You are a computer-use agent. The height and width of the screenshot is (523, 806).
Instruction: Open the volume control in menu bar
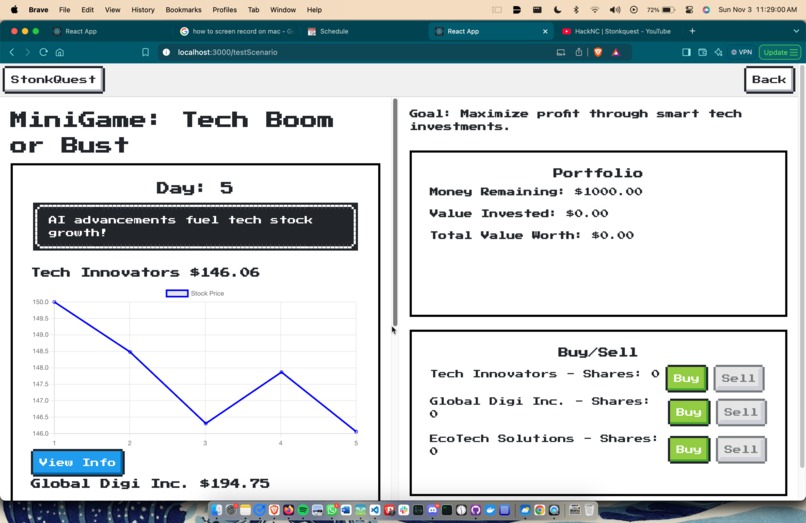(x=615, y=10)
